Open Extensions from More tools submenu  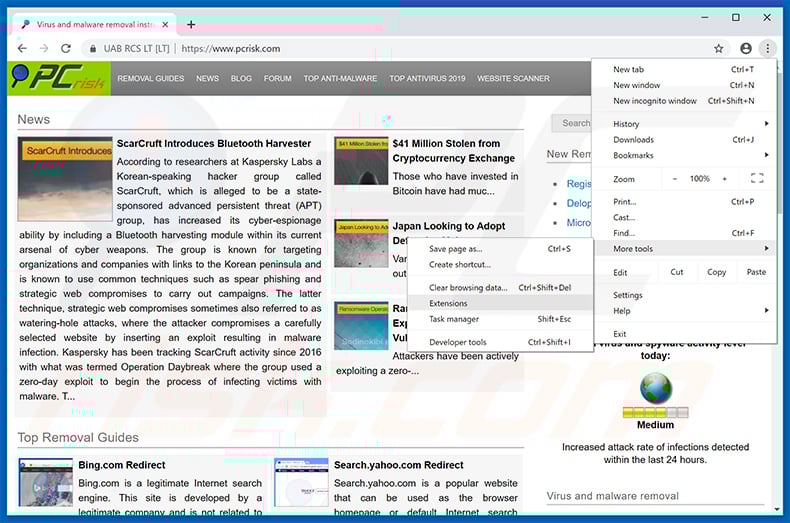coord(500,303)
